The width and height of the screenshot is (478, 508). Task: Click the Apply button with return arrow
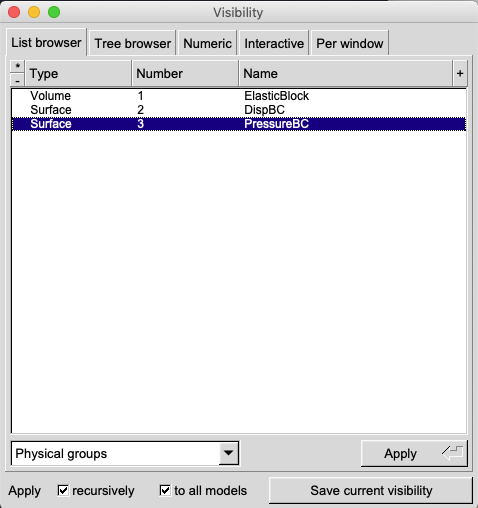414,453
